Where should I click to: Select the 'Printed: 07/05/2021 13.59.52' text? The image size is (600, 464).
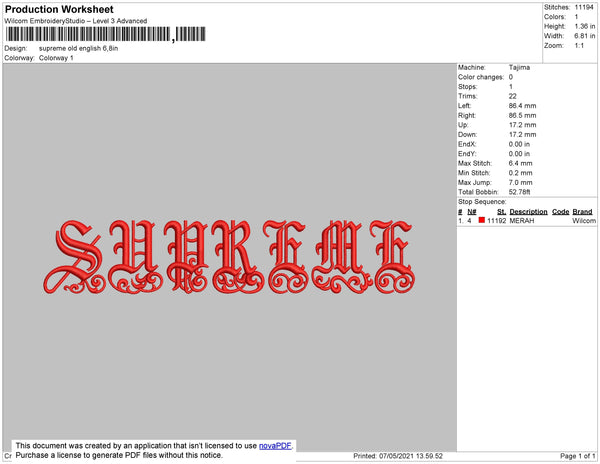coord(398,456)
